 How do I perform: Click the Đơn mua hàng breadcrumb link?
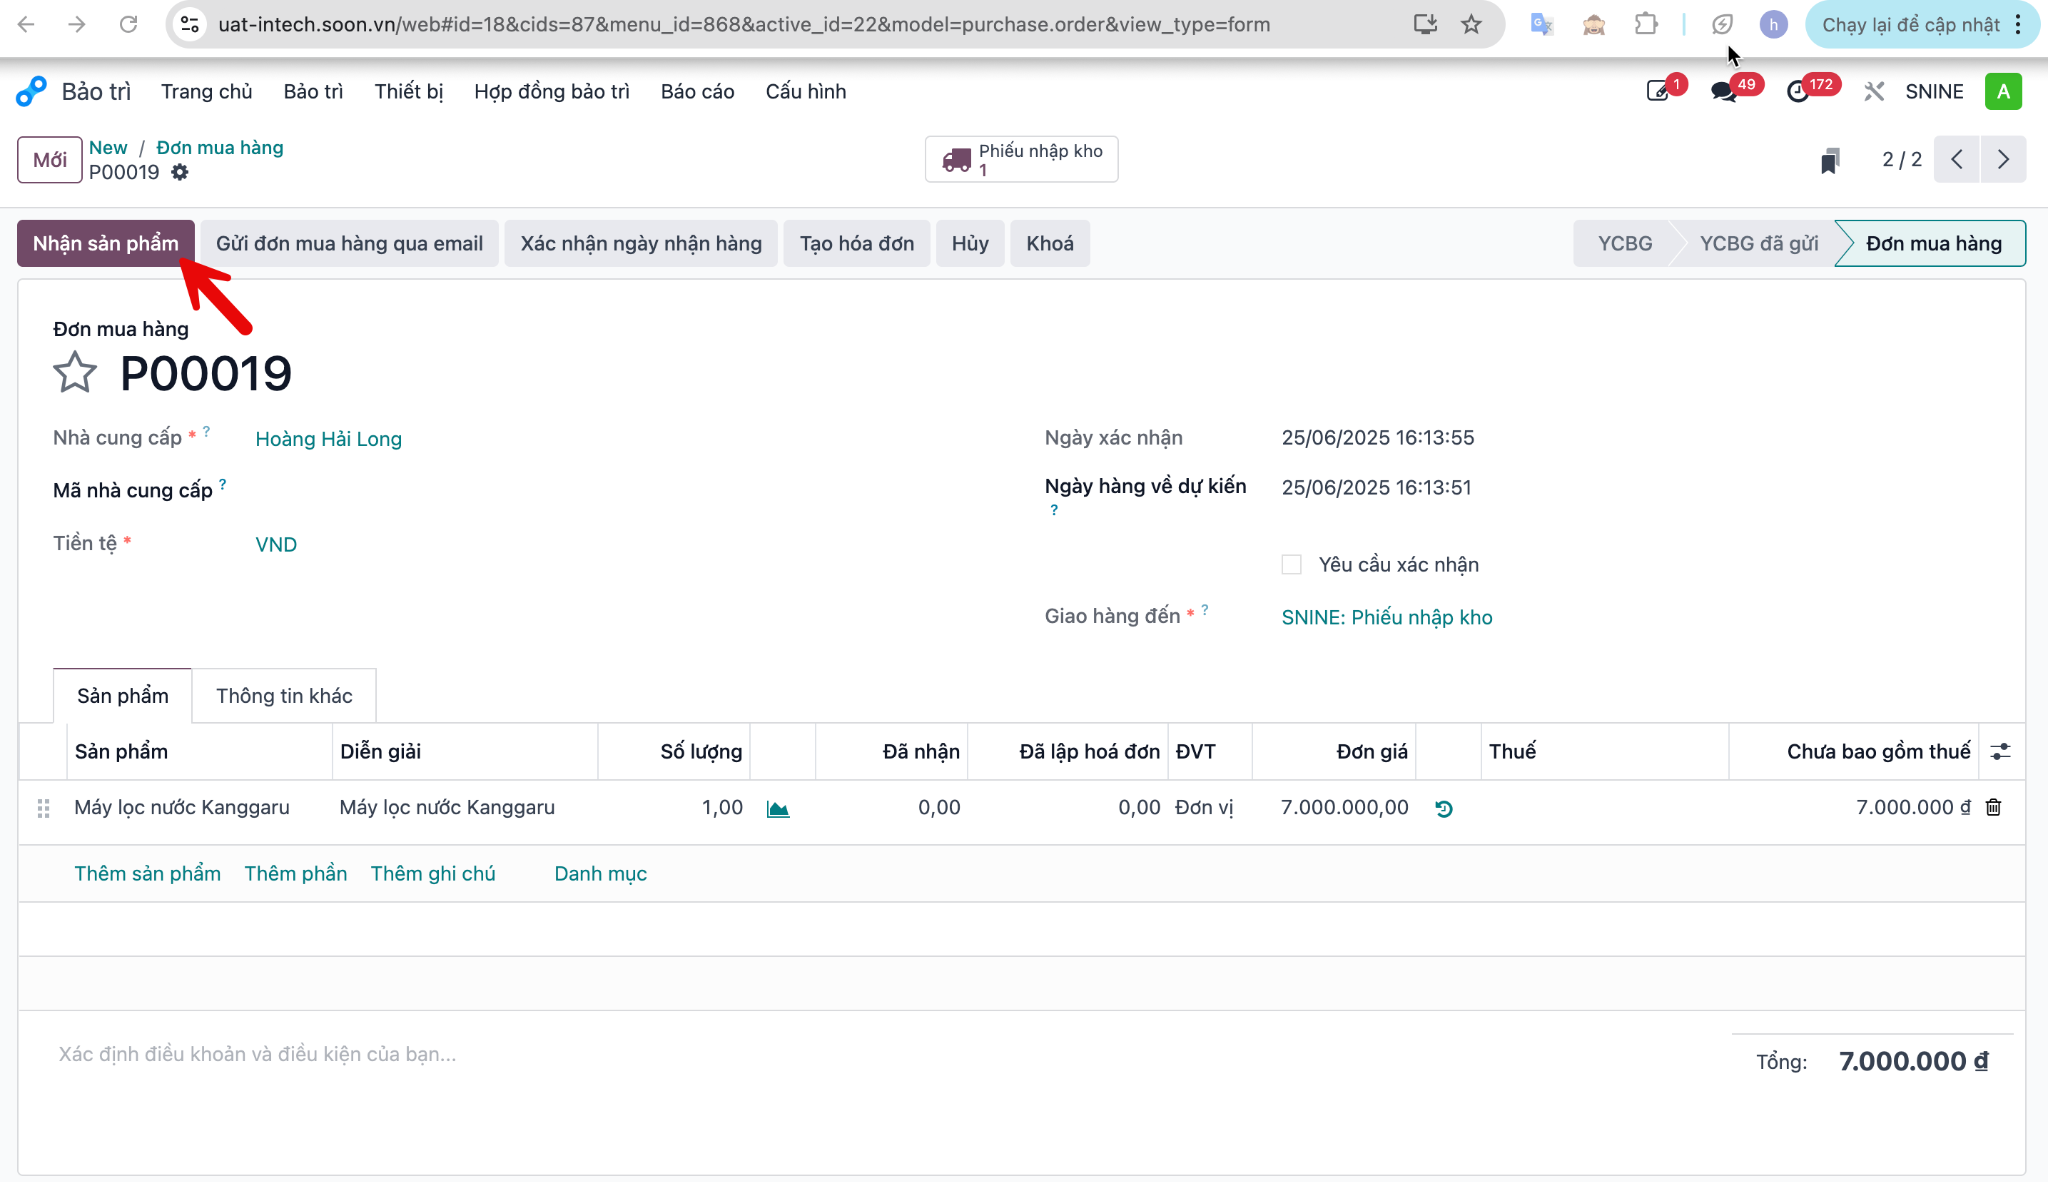point(219,147)
